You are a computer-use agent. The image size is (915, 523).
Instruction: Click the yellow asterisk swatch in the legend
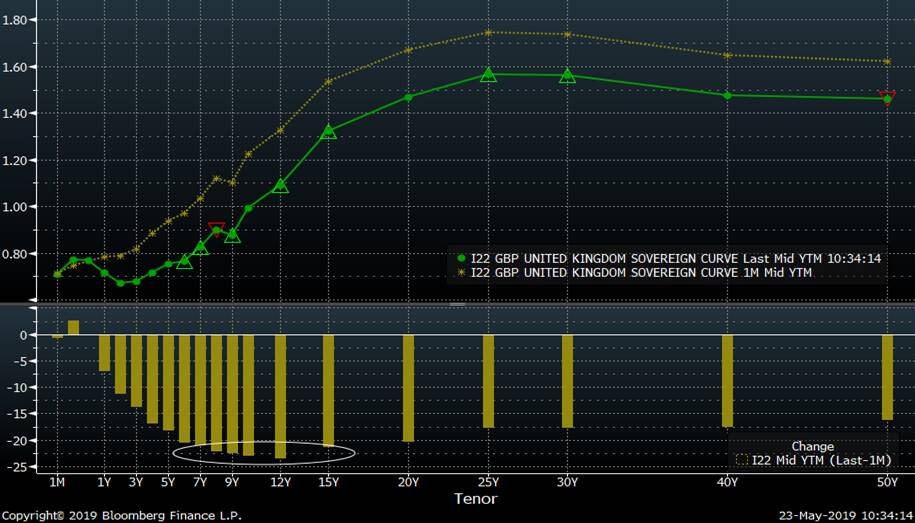(x=462, y=273)
